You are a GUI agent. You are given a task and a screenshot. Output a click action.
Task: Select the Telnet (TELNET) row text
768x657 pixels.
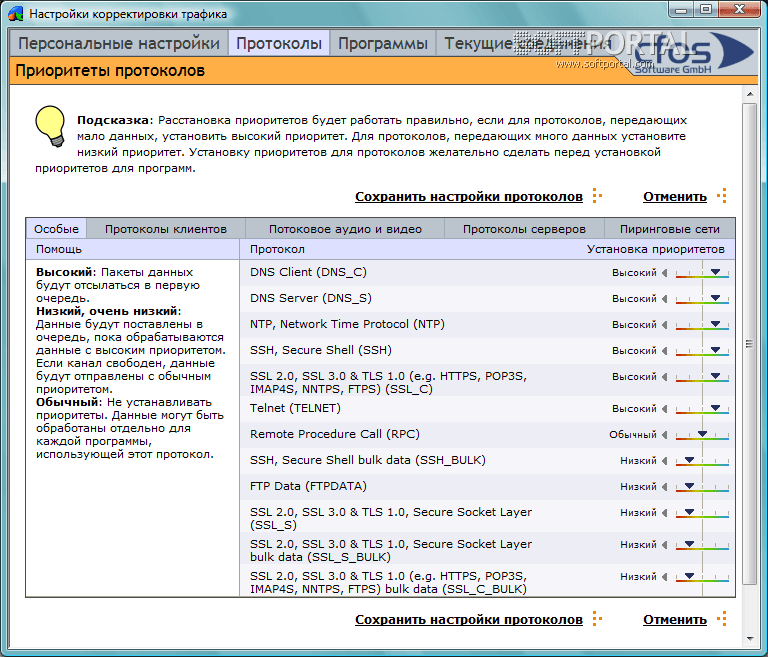tap(295, 408)
